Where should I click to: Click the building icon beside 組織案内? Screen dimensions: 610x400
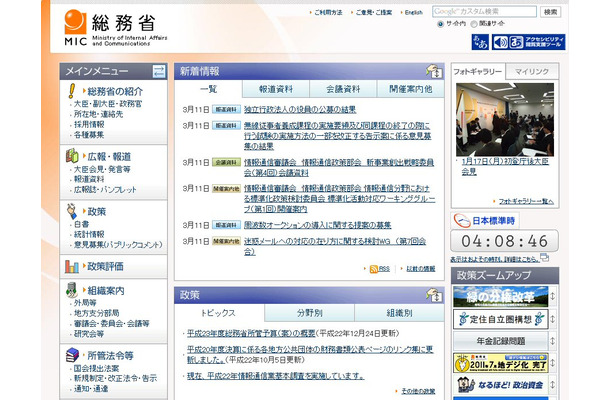72,290
